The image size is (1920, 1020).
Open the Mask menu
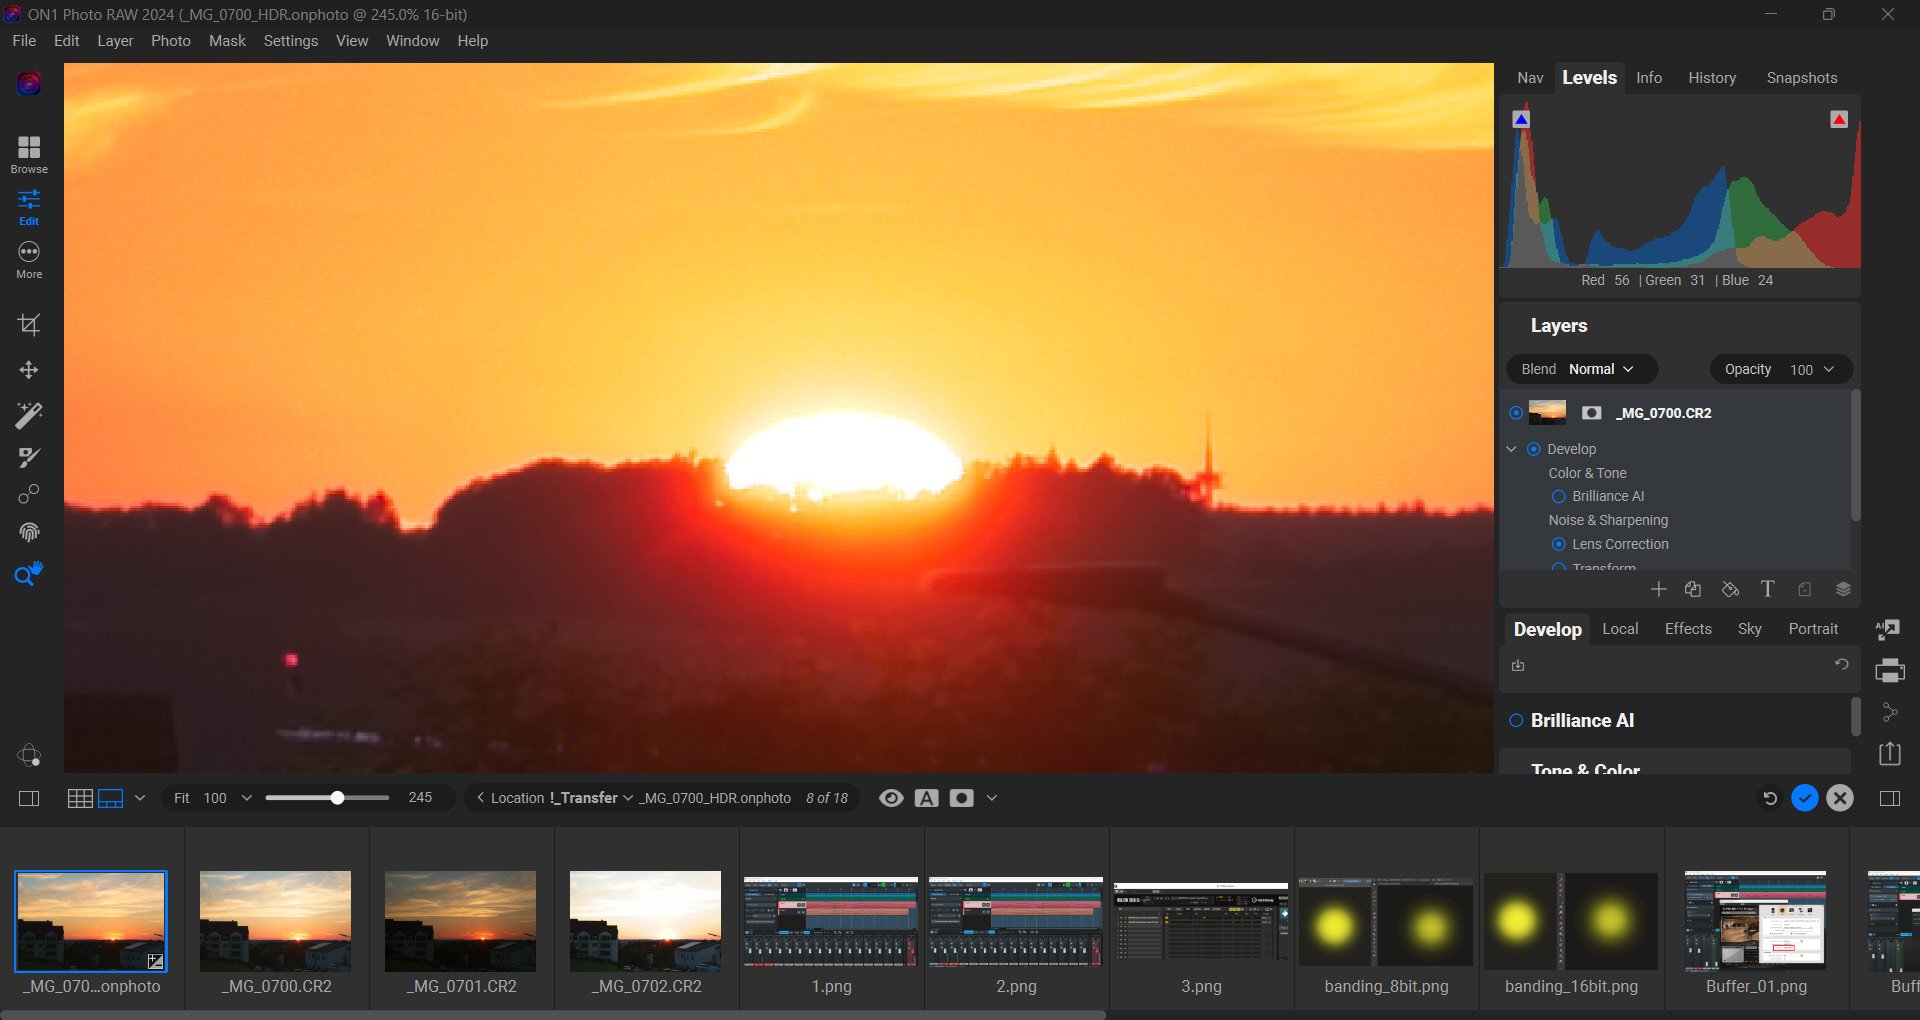click(x=227, y=41)
